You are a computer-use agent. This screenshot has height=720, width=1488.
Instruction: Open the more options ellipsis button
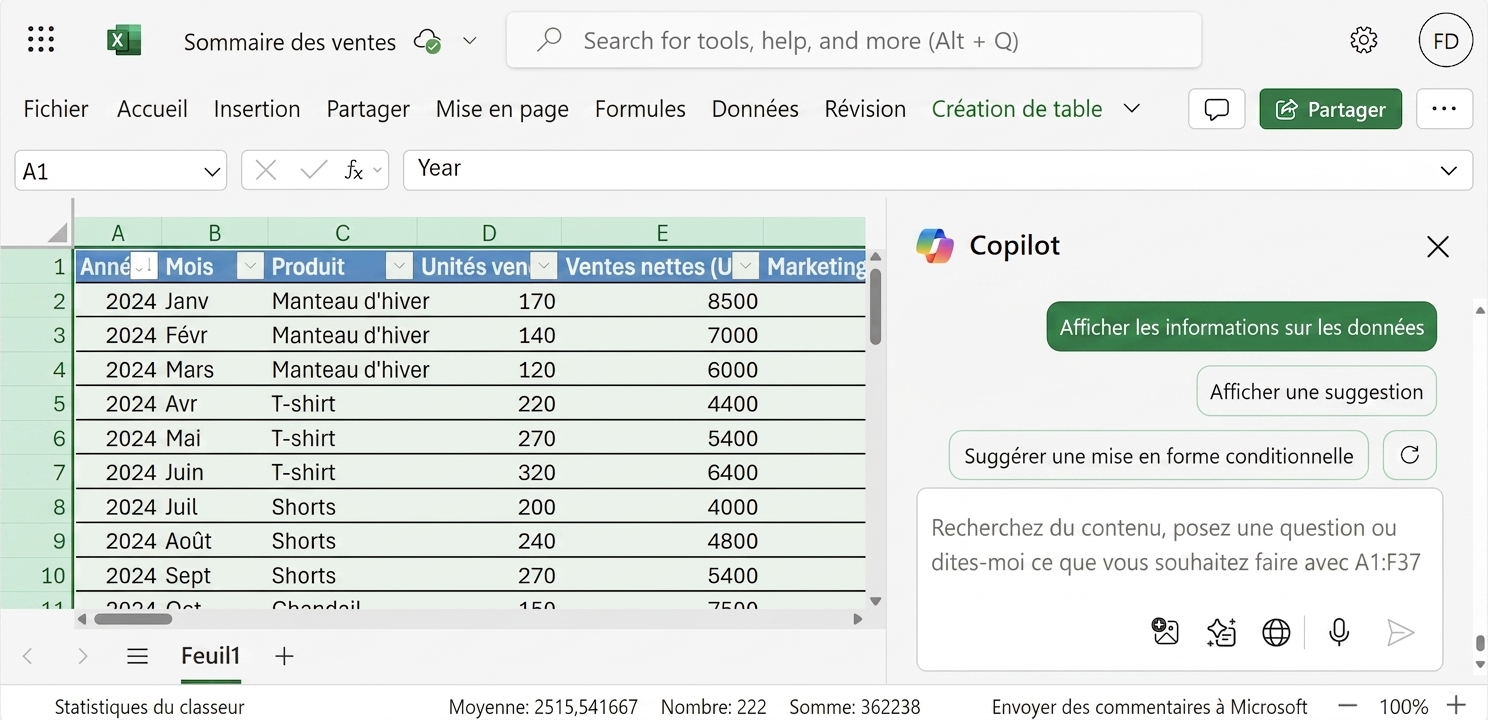click(x=1444, y=109)
